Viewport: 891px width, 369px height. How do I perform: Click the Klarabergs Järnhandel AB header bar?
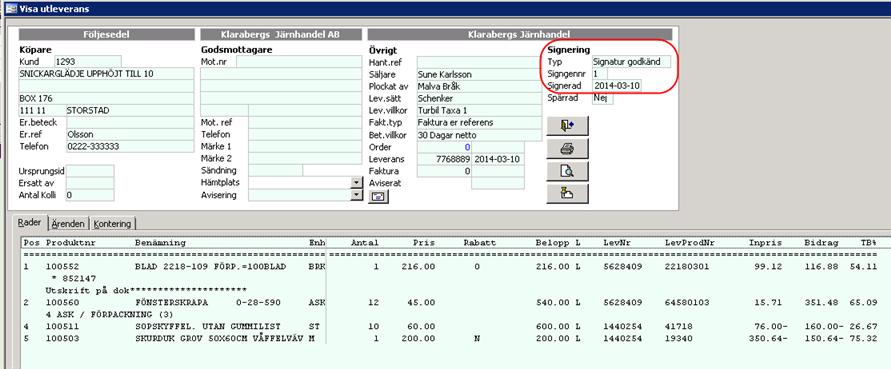point(281,35)
